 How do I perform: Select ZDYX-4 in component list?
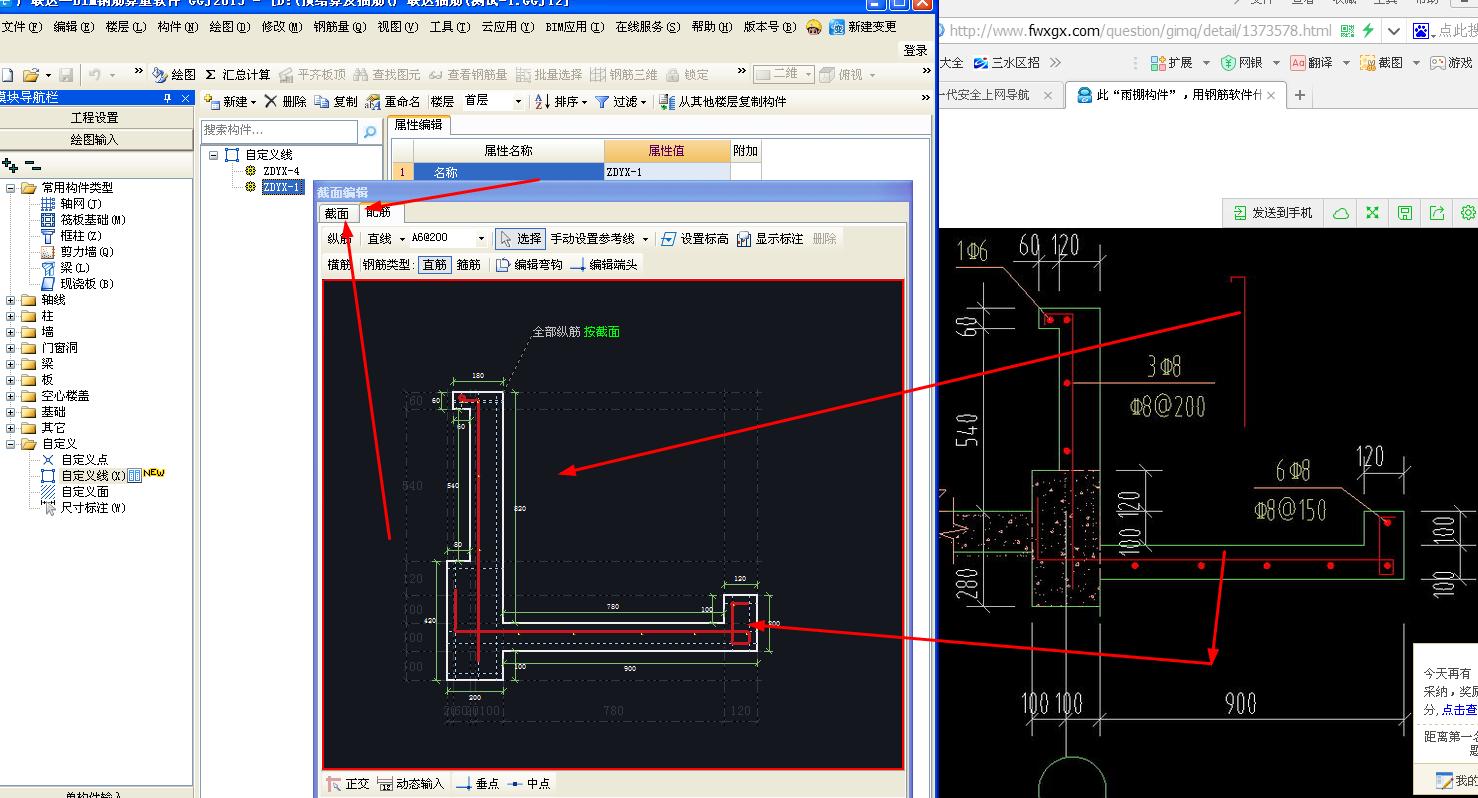281,171
